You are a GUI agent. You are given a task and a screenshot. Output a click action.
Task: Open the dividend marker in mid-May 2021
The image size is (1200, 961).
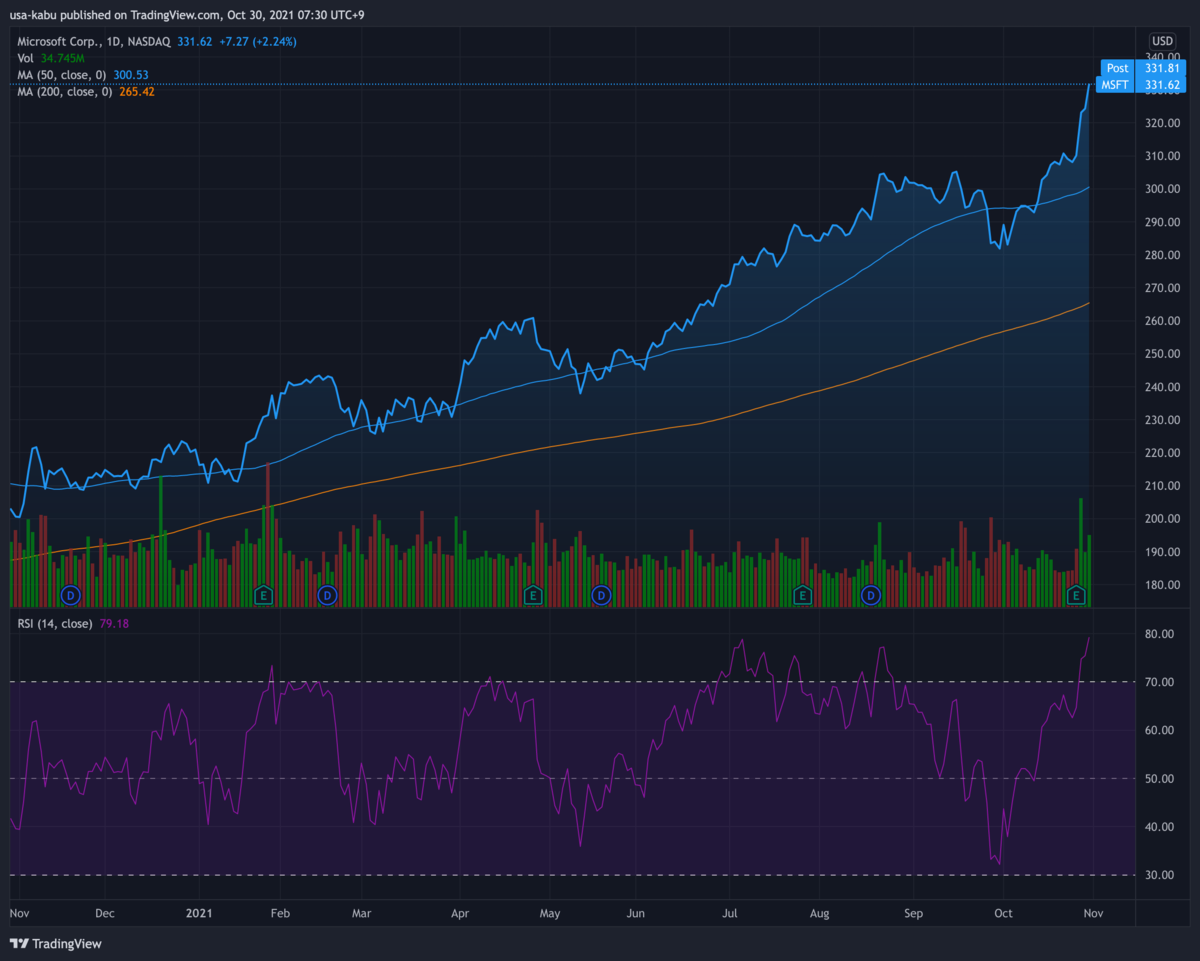point(601,595)
